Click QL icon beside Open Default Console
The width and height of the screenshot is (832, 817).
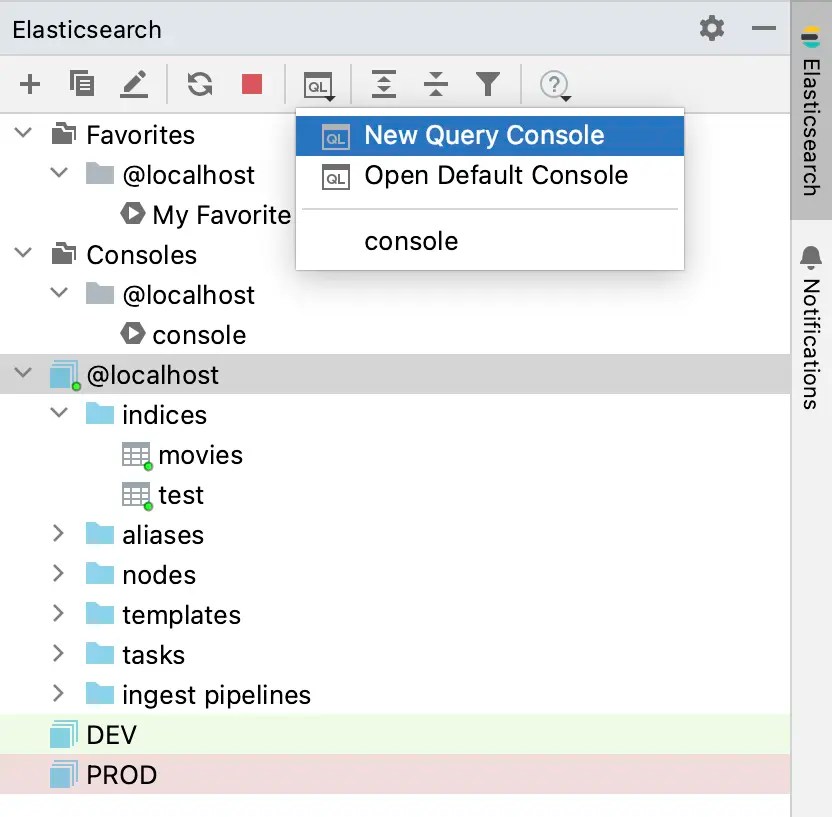336,177
